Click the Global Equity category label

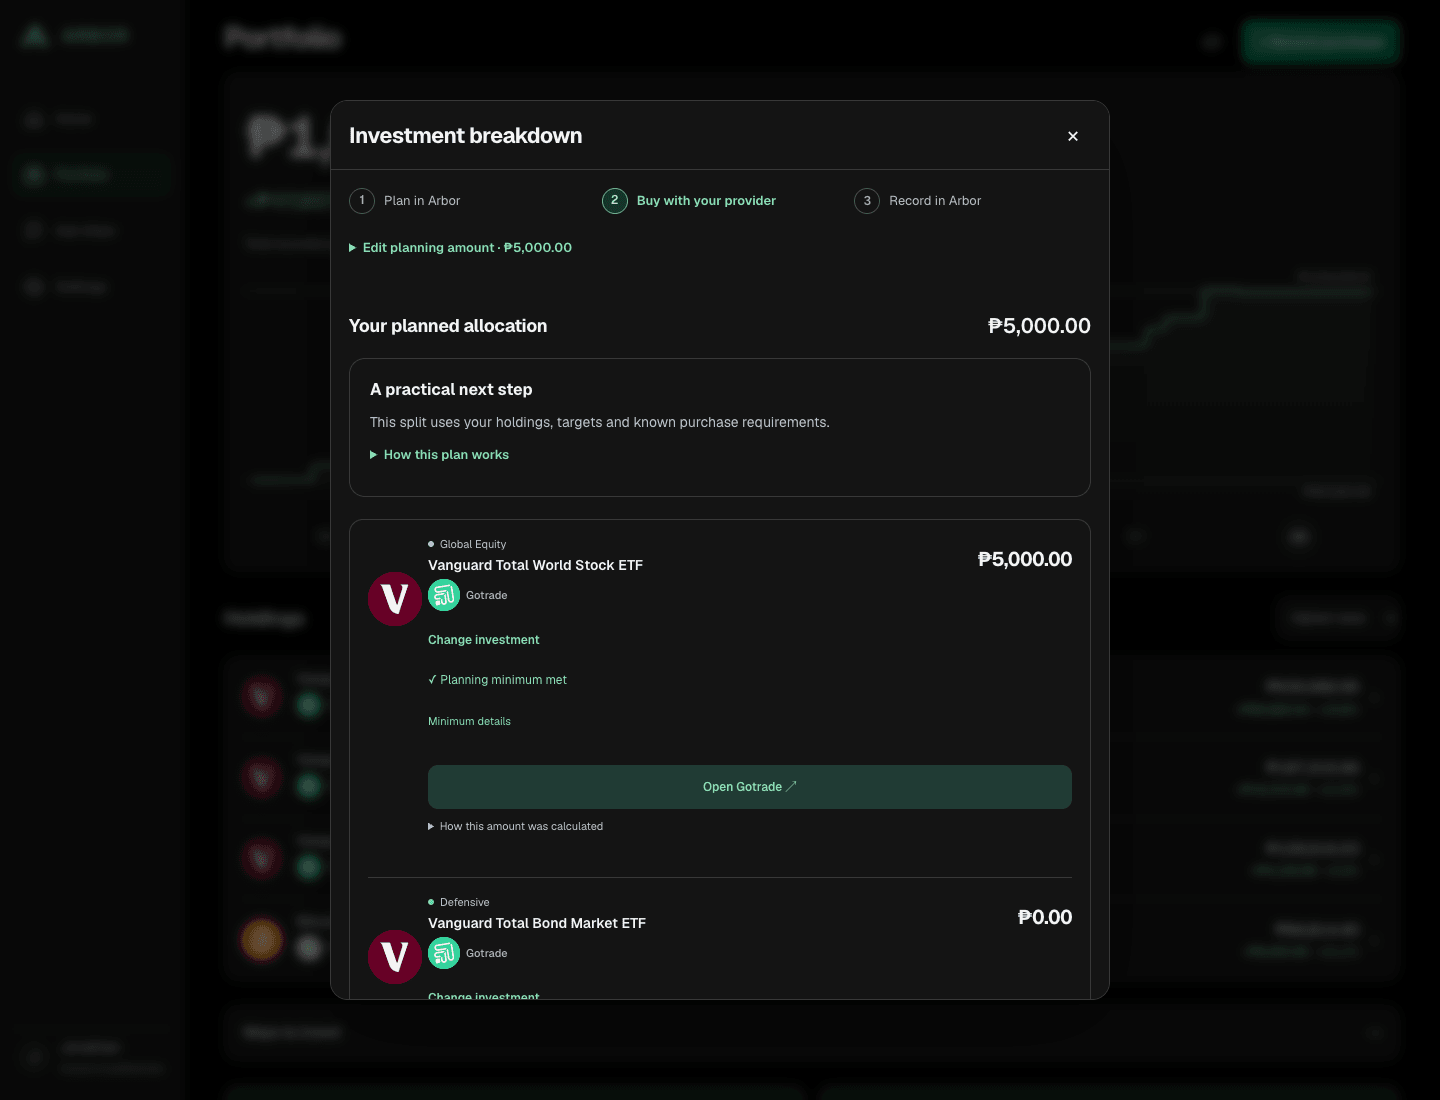[473, 545]
